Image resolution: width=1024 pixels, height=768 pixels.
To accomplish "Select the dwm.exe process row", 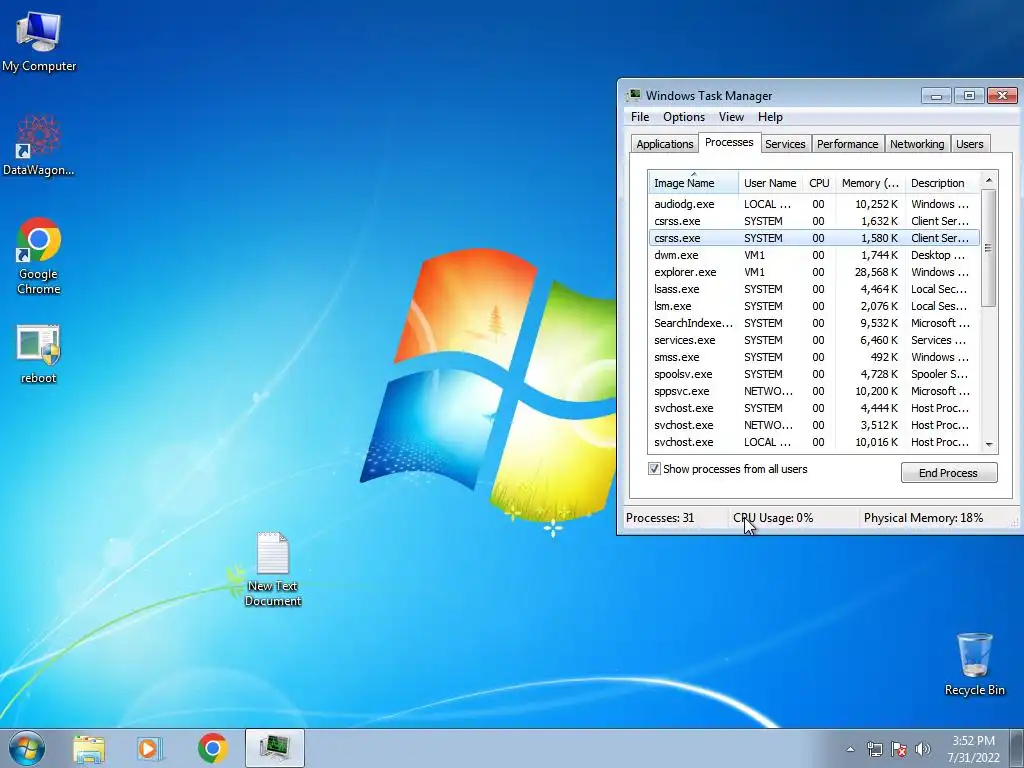I will tap(814, 255).
